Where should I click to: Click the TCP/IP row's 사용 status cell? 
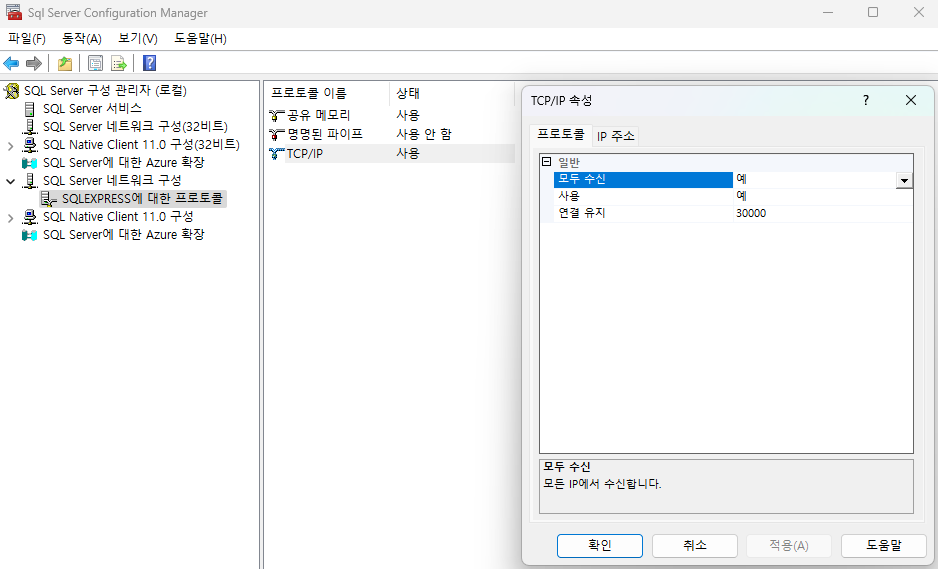pyautogui.click(x=408, y=154)
